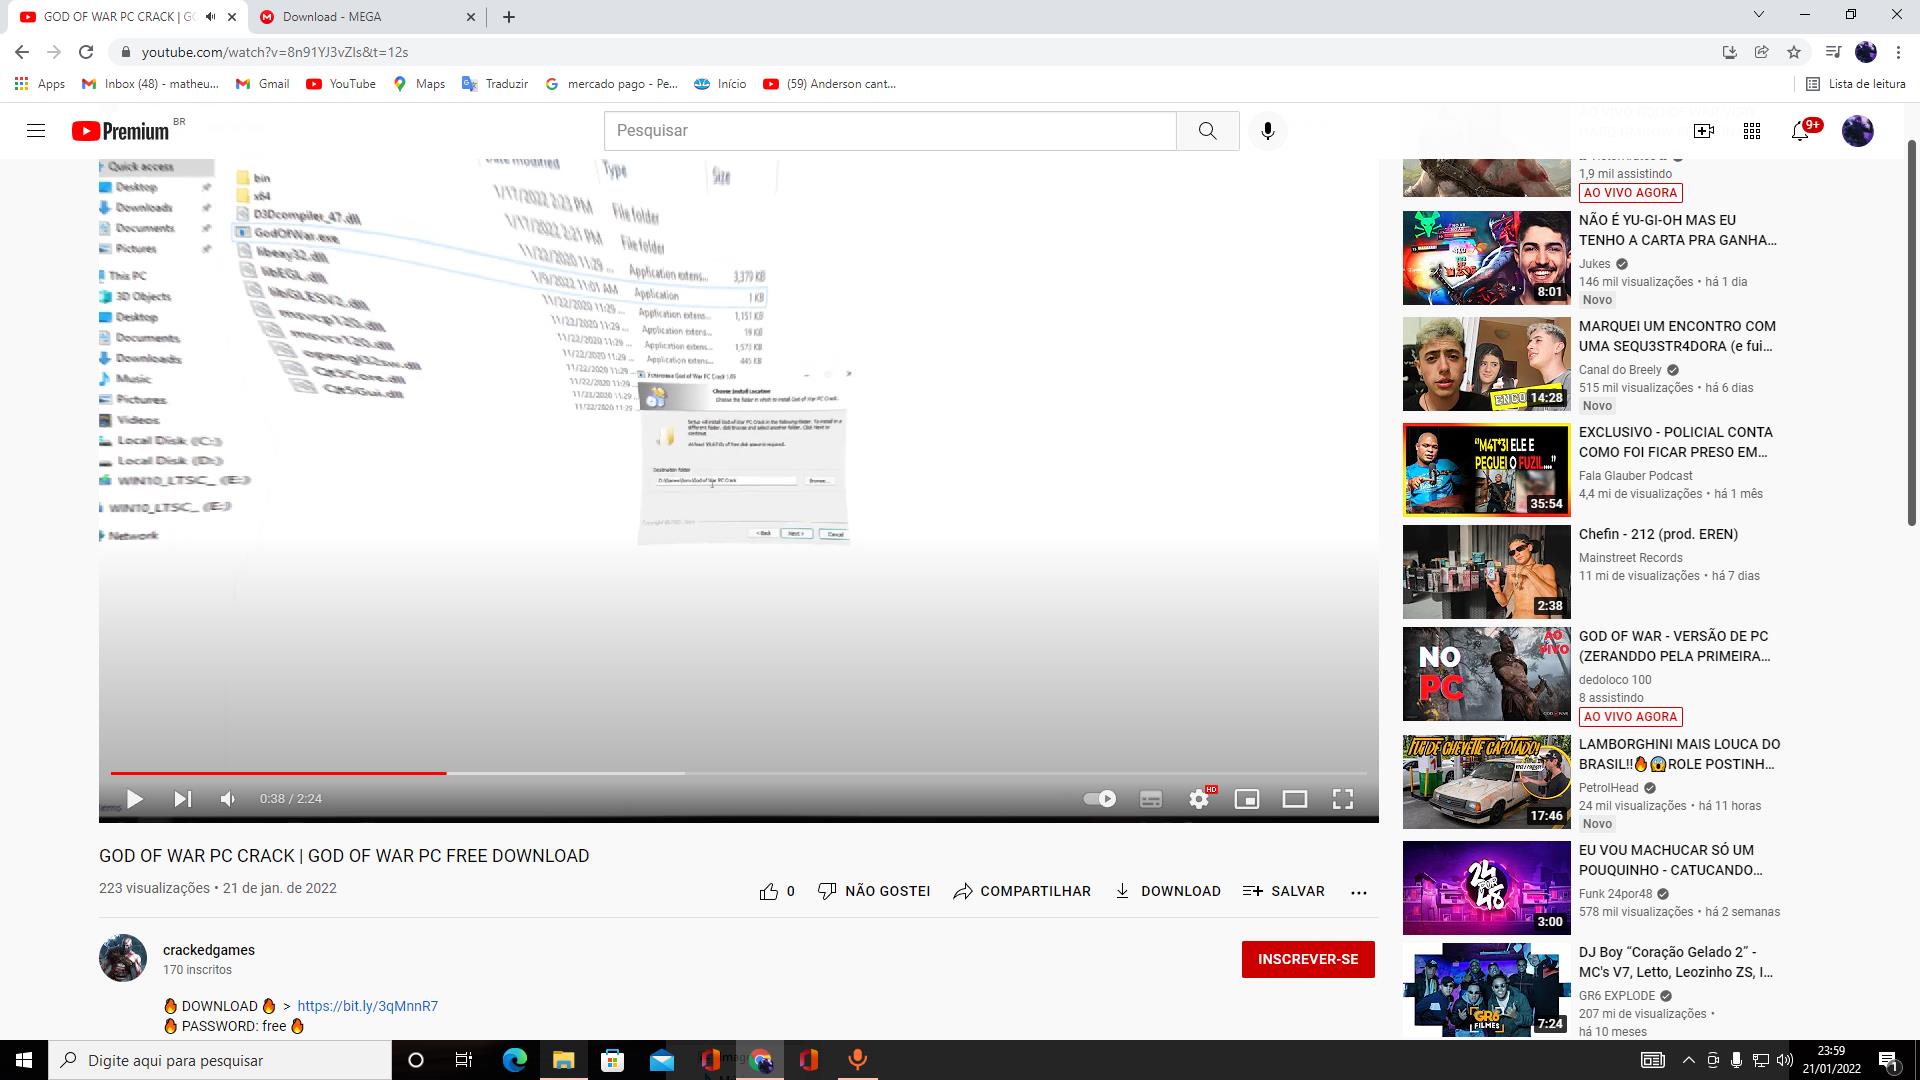The image size is (1920, 1080).
Task: Toggle the autoplay switch
Action: click(1100, 799)
